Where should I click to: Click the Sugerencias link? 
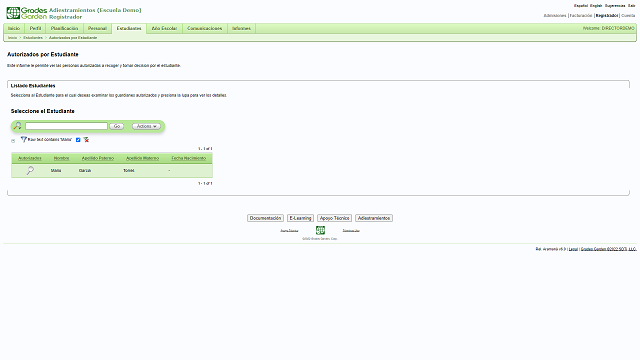615,6
